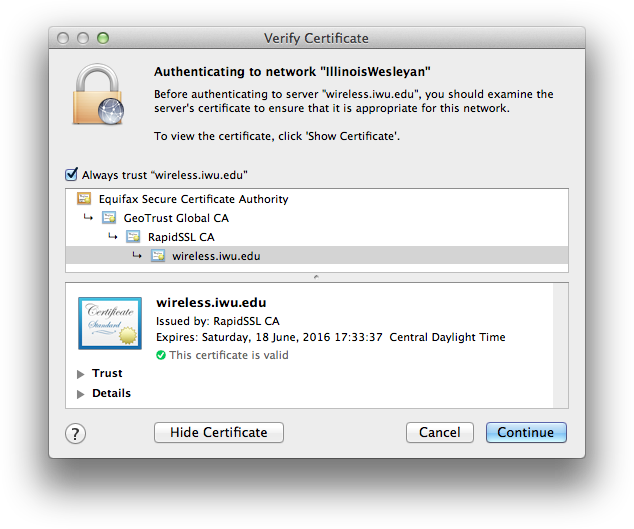
Task: Select wireless.iwu.edu in certificate chain
Action: pos(317,256)
